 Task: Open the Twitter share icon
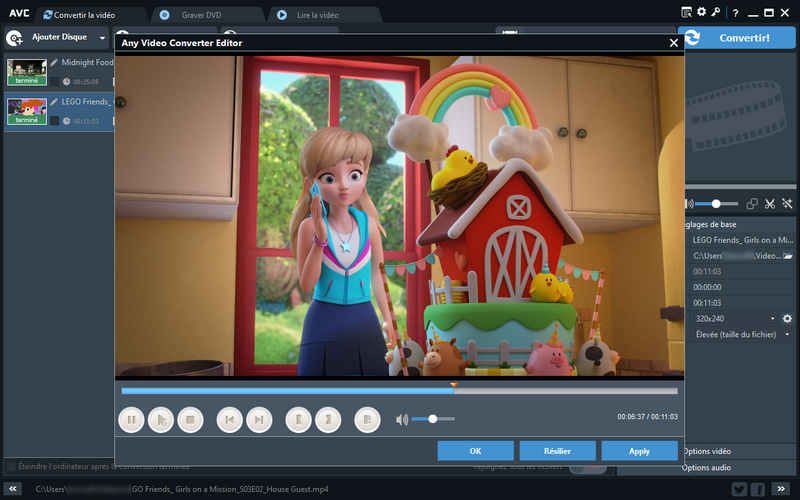[739, 489]
